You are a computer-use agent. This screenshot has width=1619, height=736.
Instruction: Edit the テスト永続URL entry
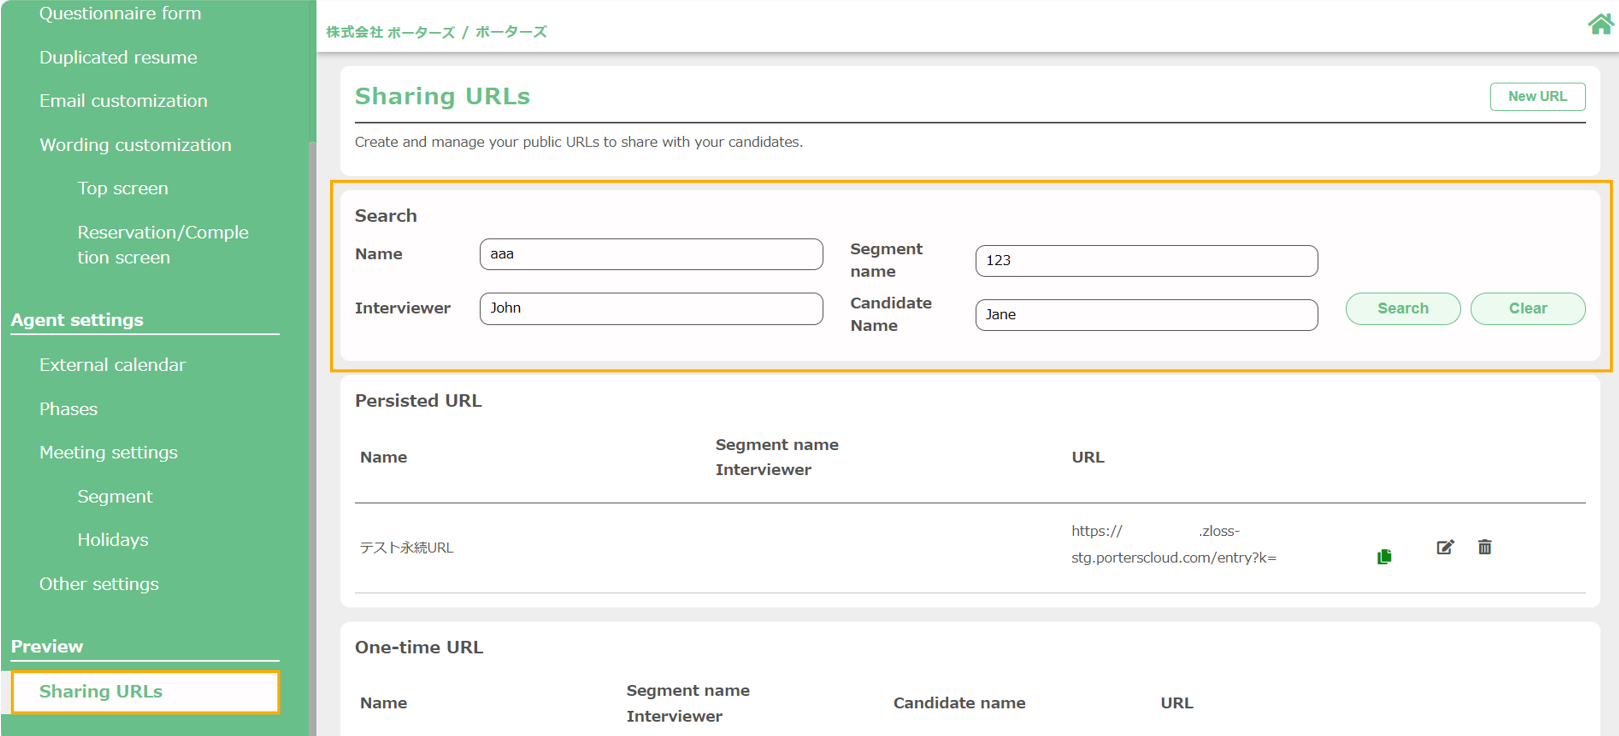pos(1445,547)
